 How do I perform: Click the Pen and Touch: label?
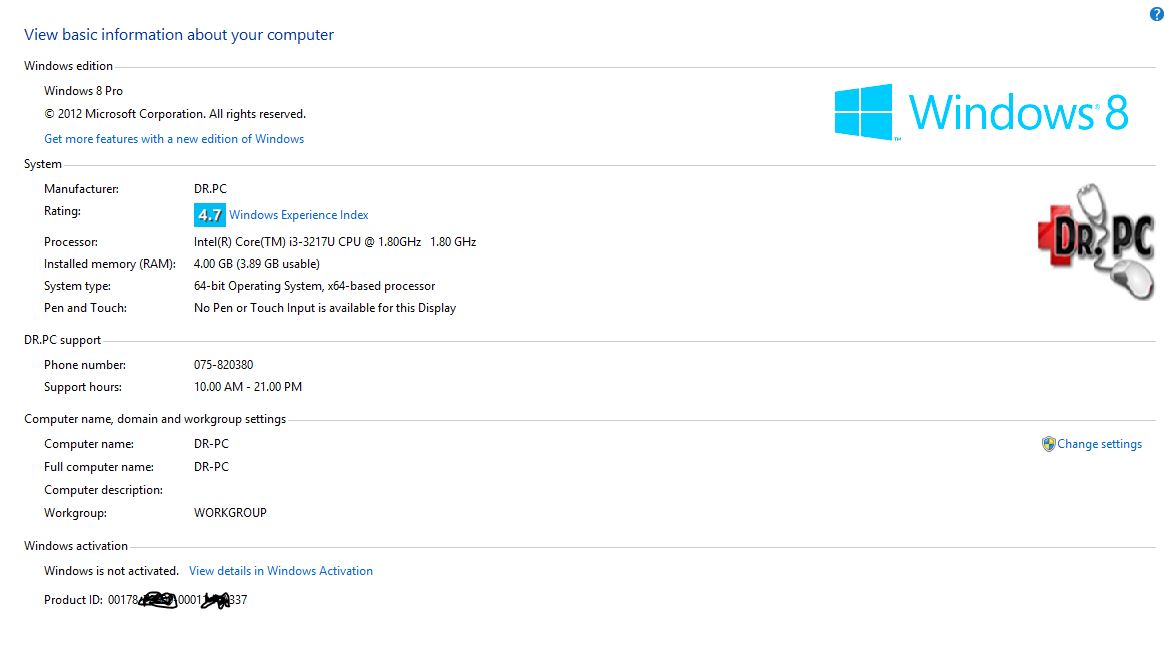coord(86,308)
